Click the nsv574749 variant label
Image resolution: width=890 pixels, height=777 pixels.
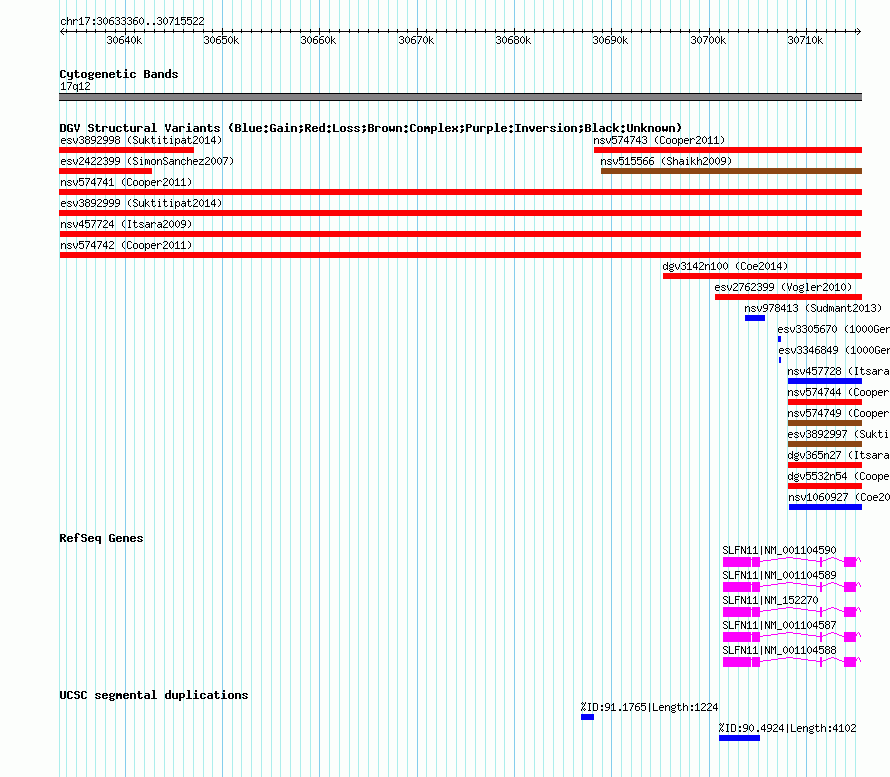point(838,413)
